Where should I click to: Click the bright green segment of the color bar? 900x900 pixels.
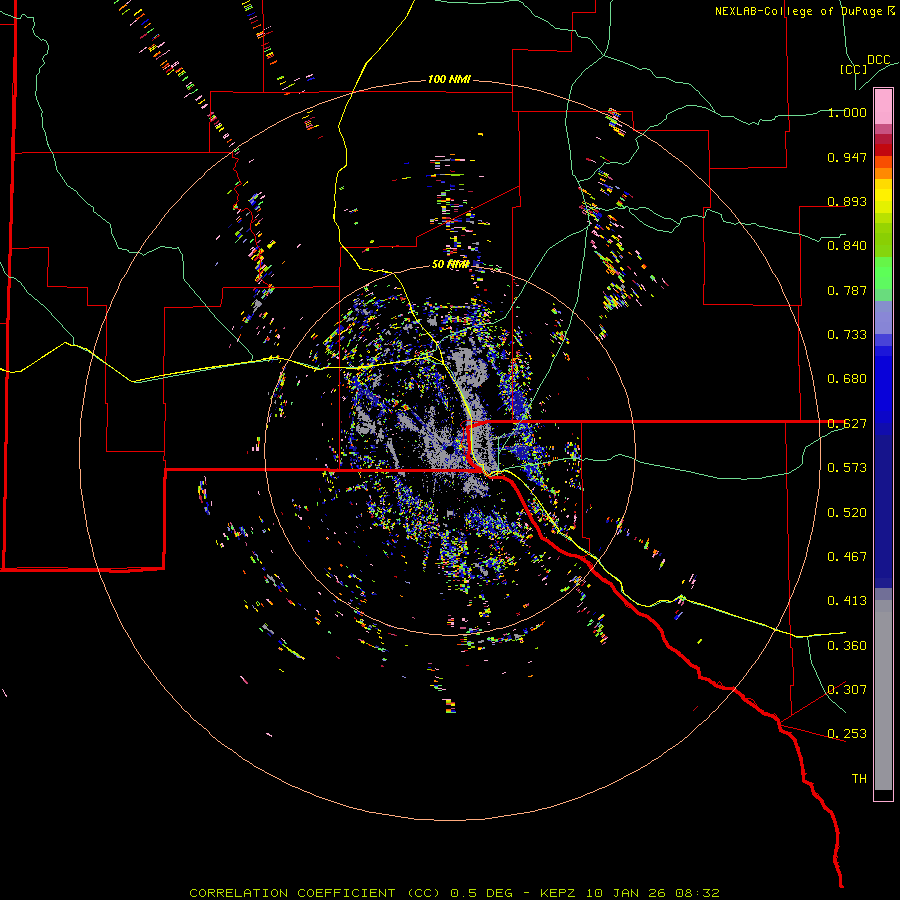tap(883, 273)
